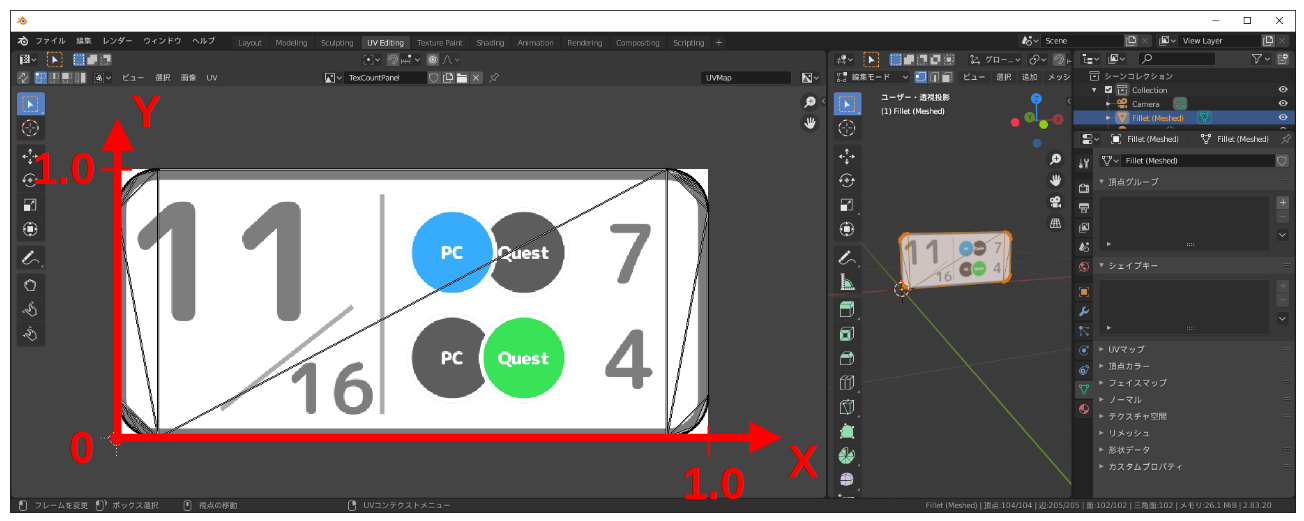This screenshot has width=1304, height=521.
Task: Select the Loop Cut tool
Action: (847, 383)
